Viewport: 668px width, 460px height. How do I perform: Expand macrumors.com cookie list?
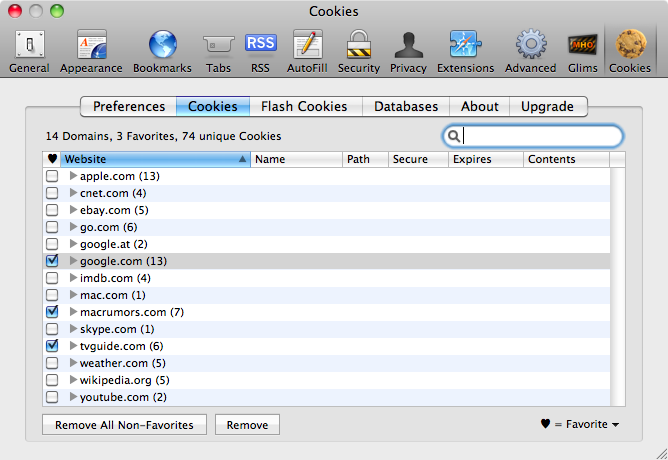point(73,312)
